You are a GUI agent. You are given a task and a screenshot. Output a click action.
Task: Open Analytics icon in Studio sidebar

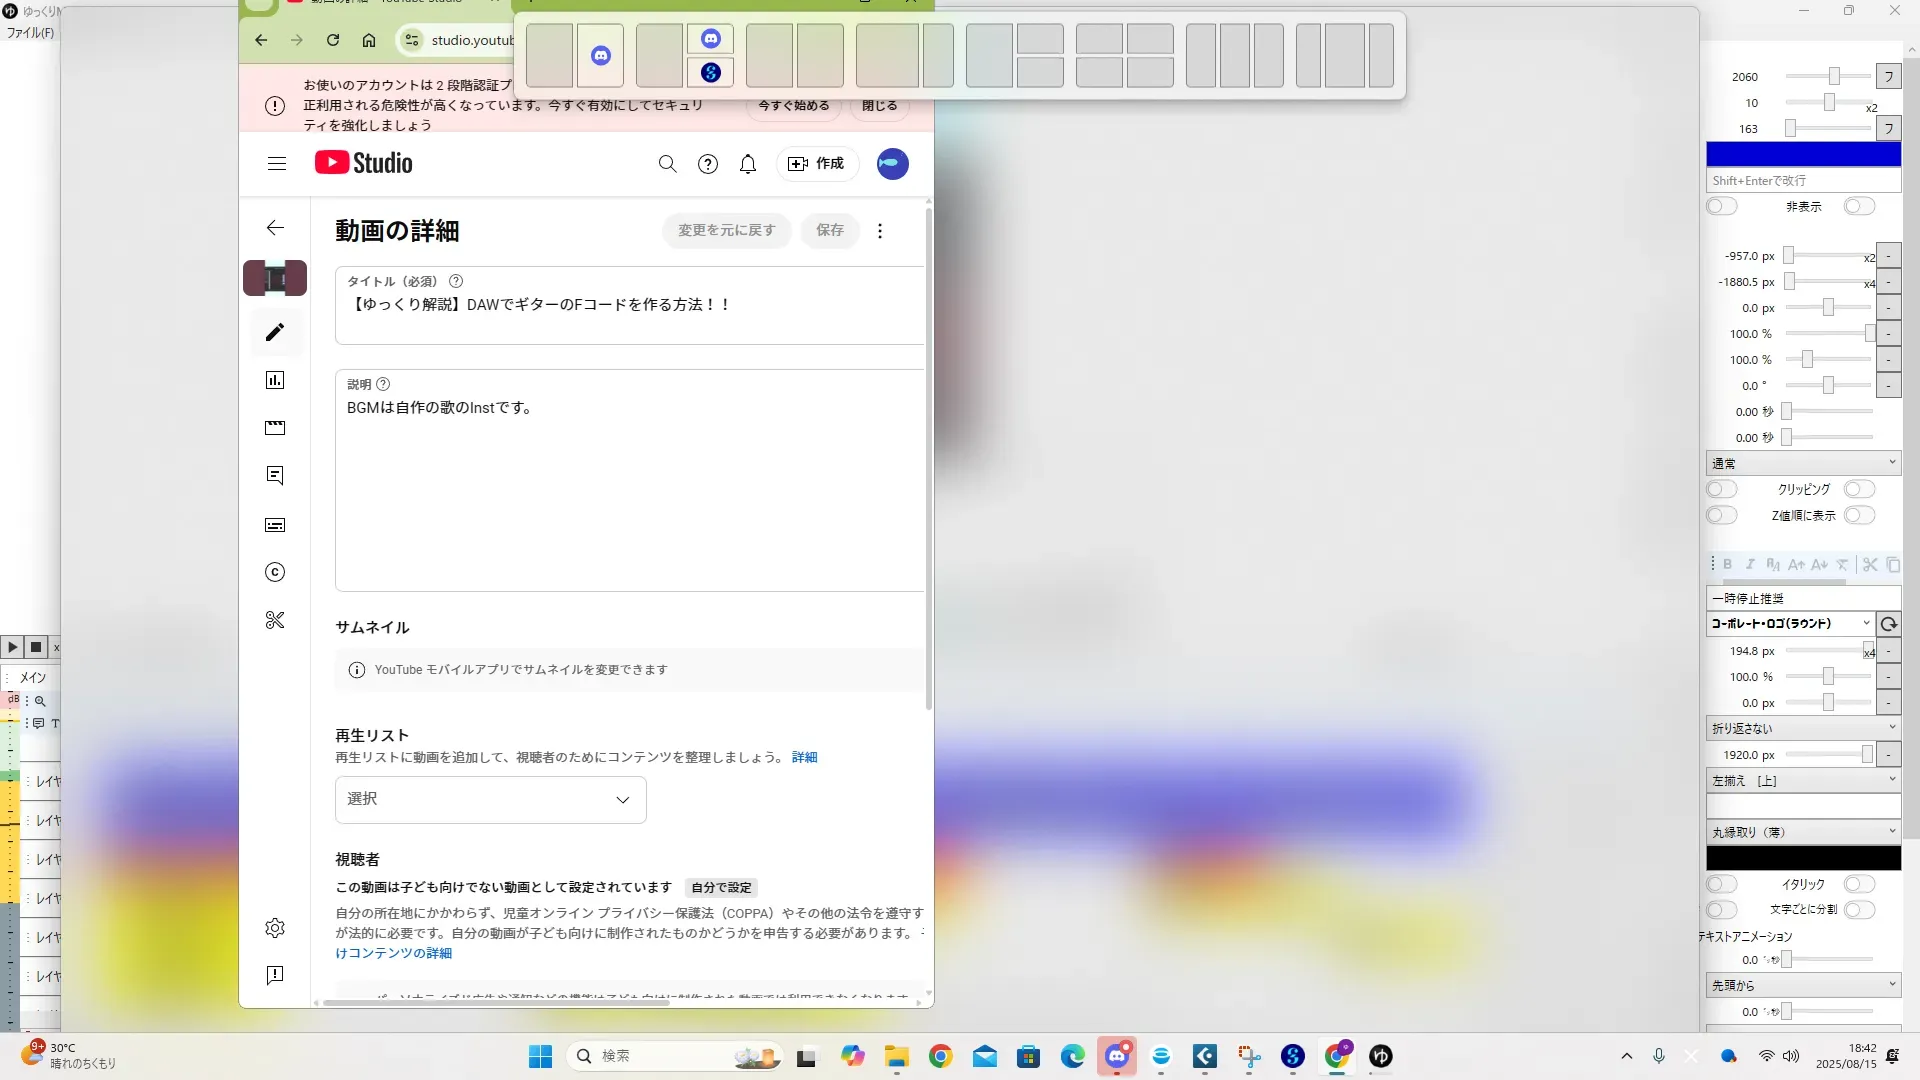coord(275,380)
